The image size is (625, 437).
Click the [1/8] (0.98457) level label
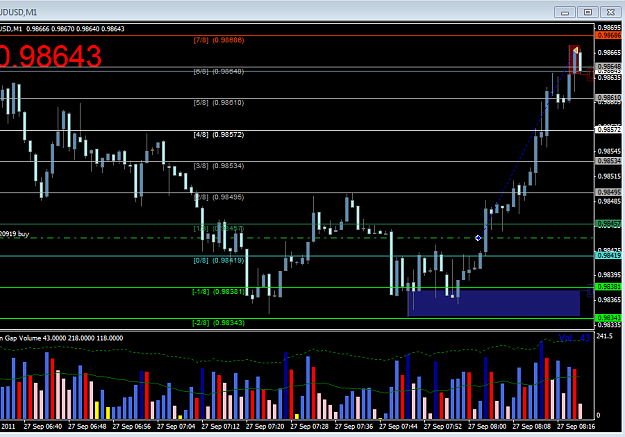(x=219, y=228)
